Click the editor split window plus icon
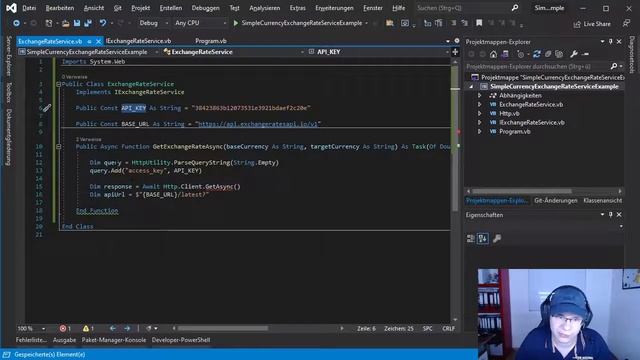 [x=455, y=52]
